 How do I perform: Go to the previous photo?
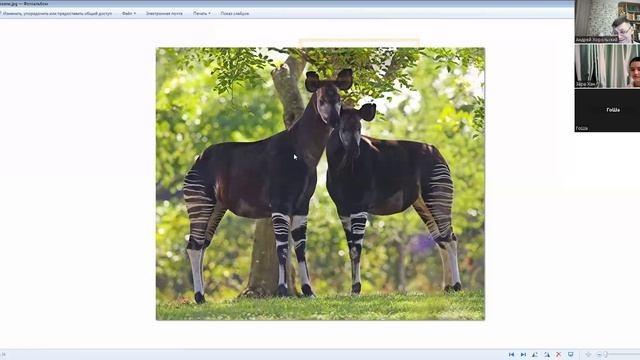pyautogui.click(x=511, y=355)
